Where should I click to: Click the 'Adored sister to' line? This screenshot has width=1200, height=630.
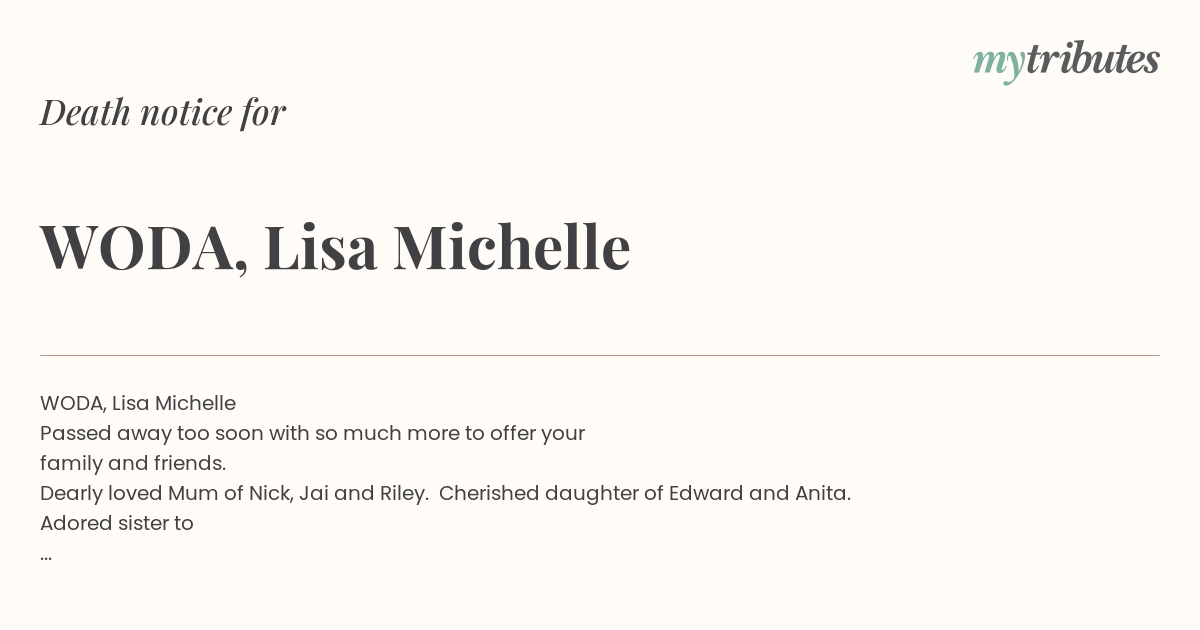117,523
